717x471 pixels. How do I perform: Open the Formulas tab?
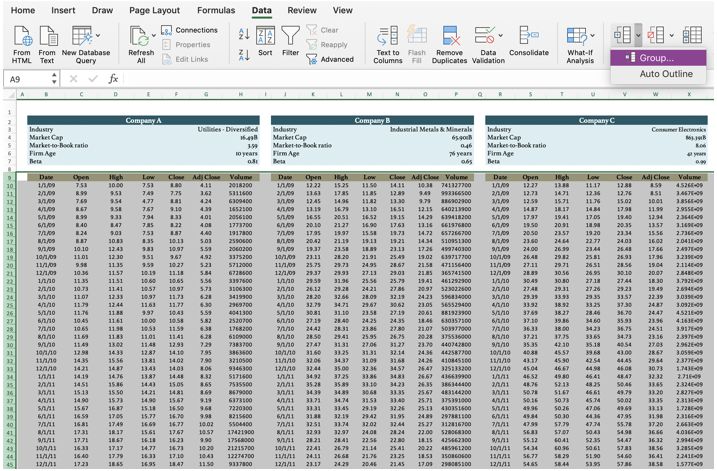point(216,10)
